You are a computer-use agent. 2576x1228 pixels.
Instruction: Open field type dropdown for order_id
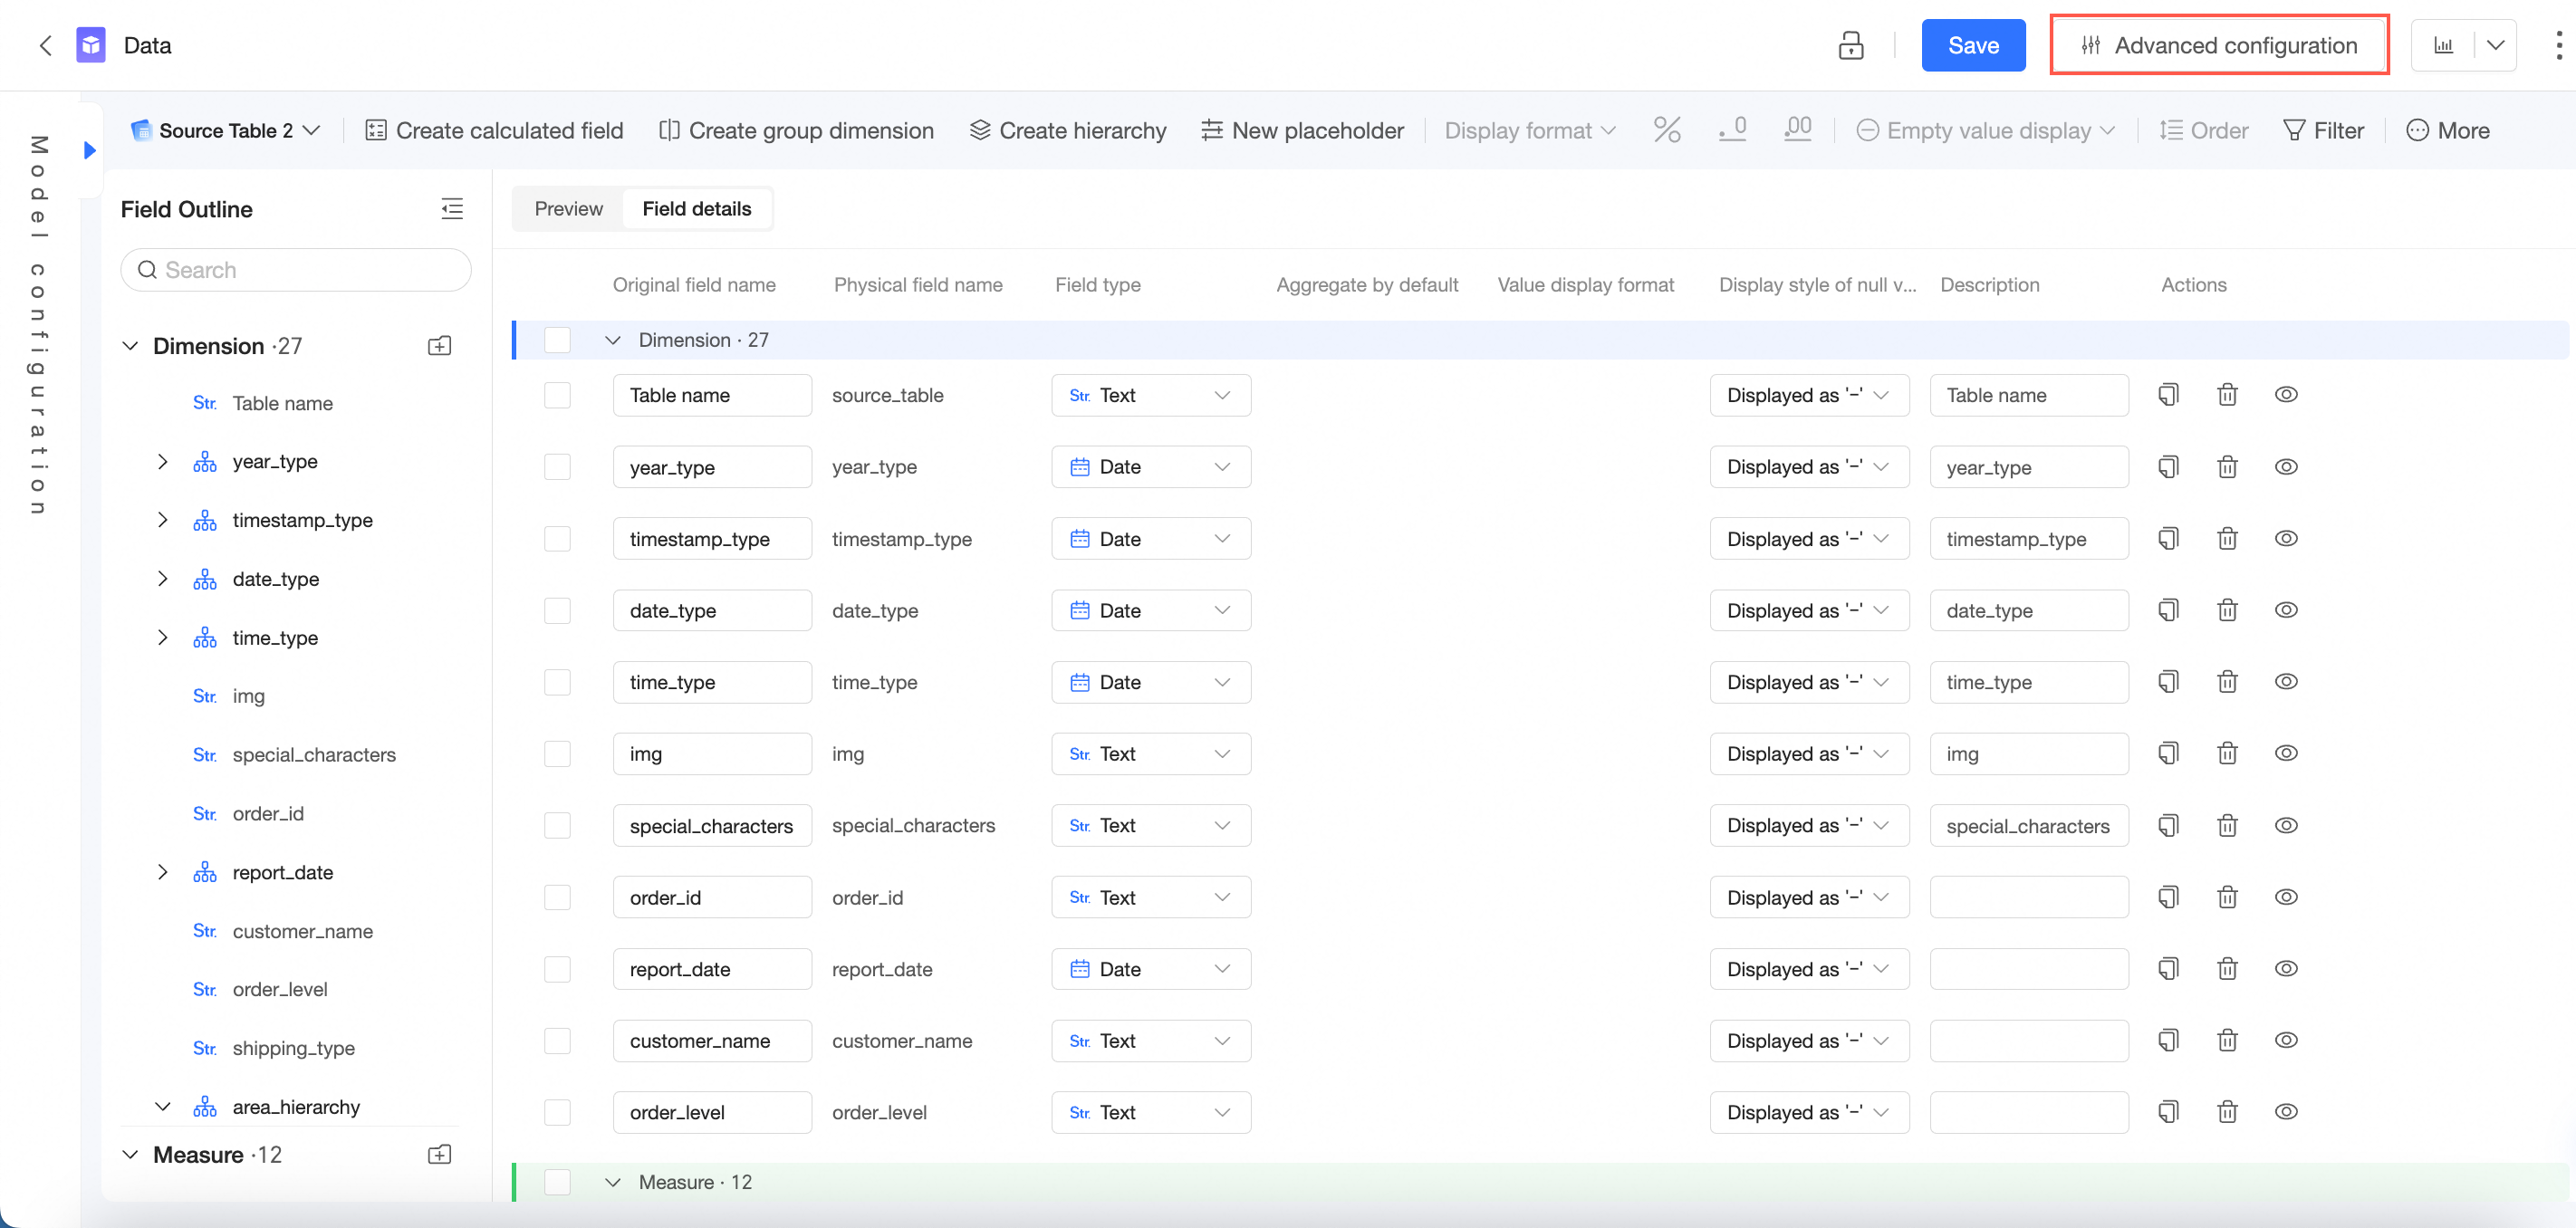[1150, 897]
